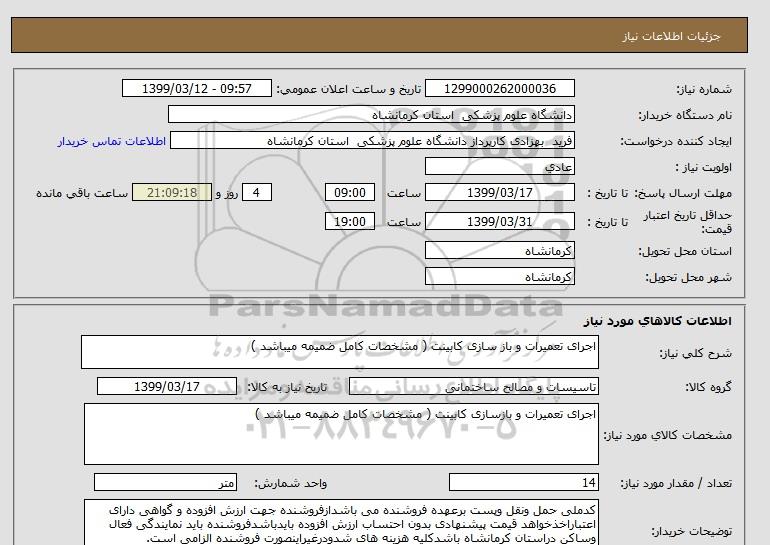Open the اطلاعات تماس خریدار link
The image size is (770, 545).
pyautogui.click(x=111, y=141)
